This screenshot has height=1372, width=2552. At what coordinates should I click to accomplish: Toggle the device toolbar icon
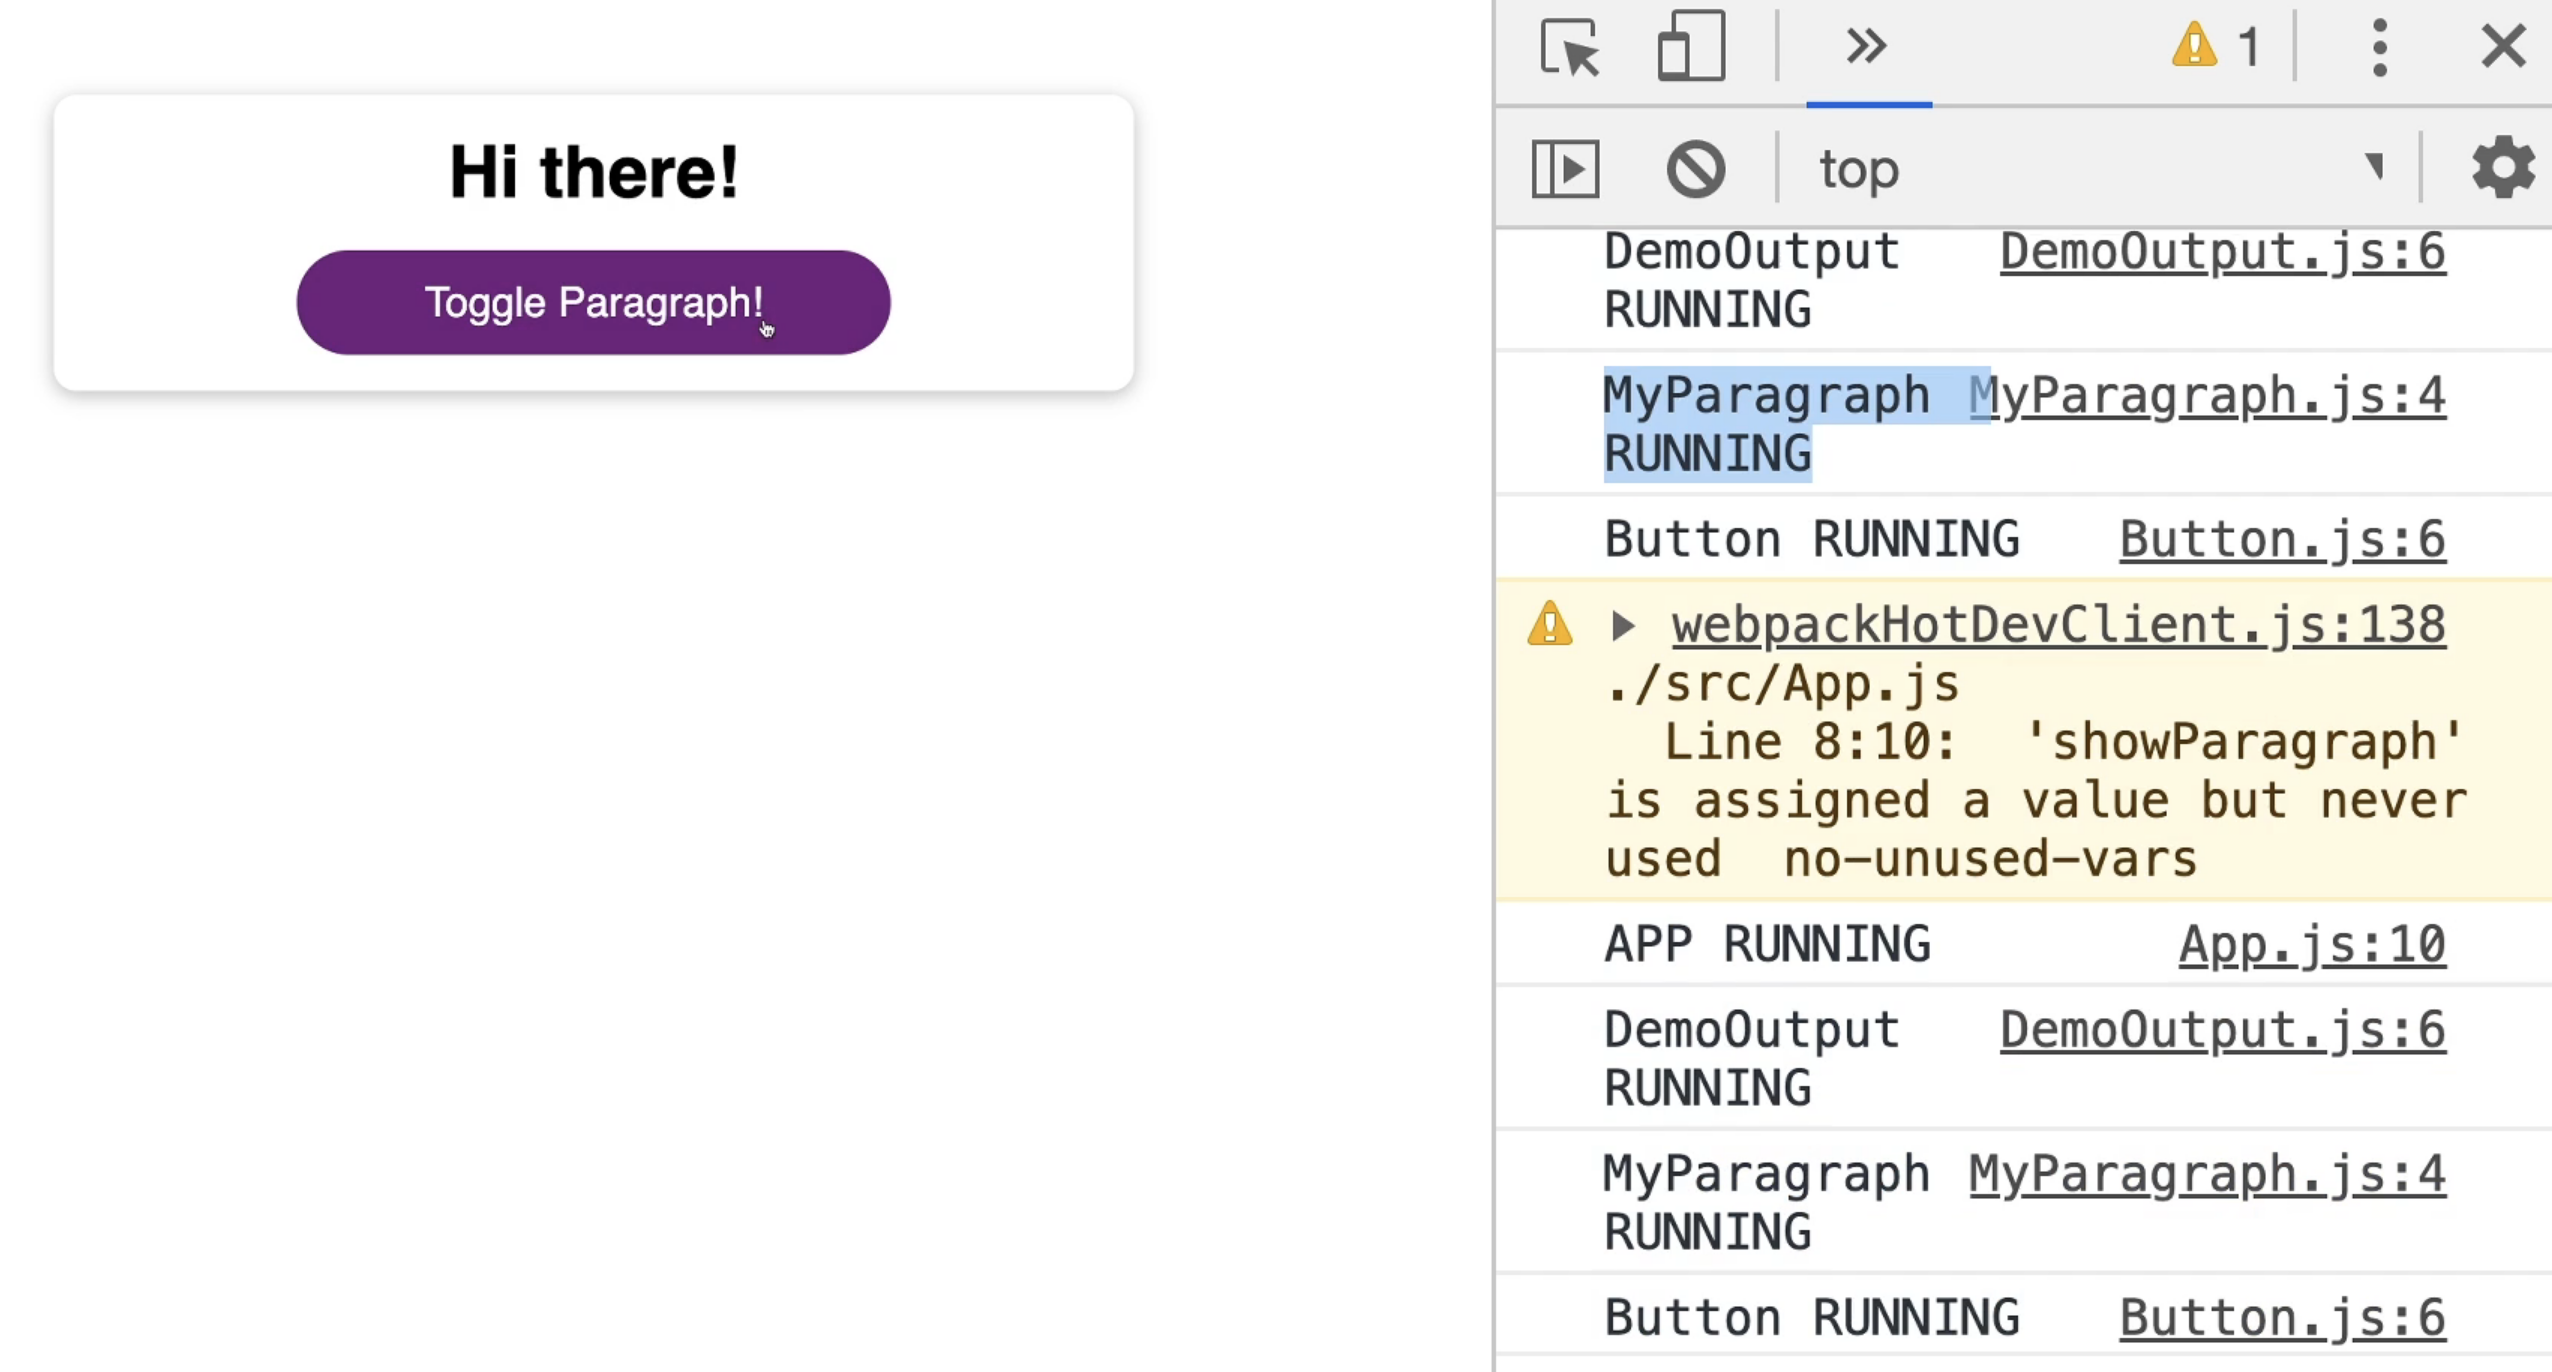tap(1690, 47)
